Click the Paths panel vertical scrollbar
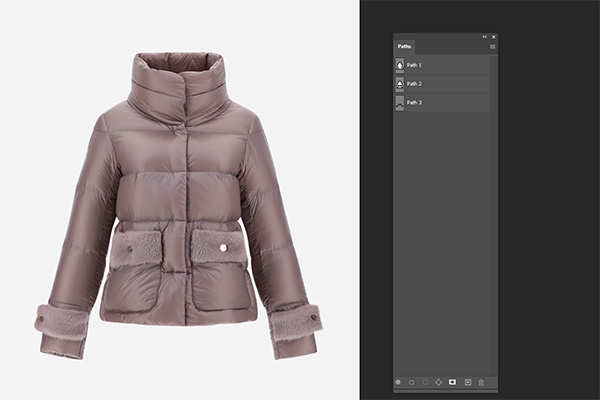600x400 pixels. (x=494, y=216)
